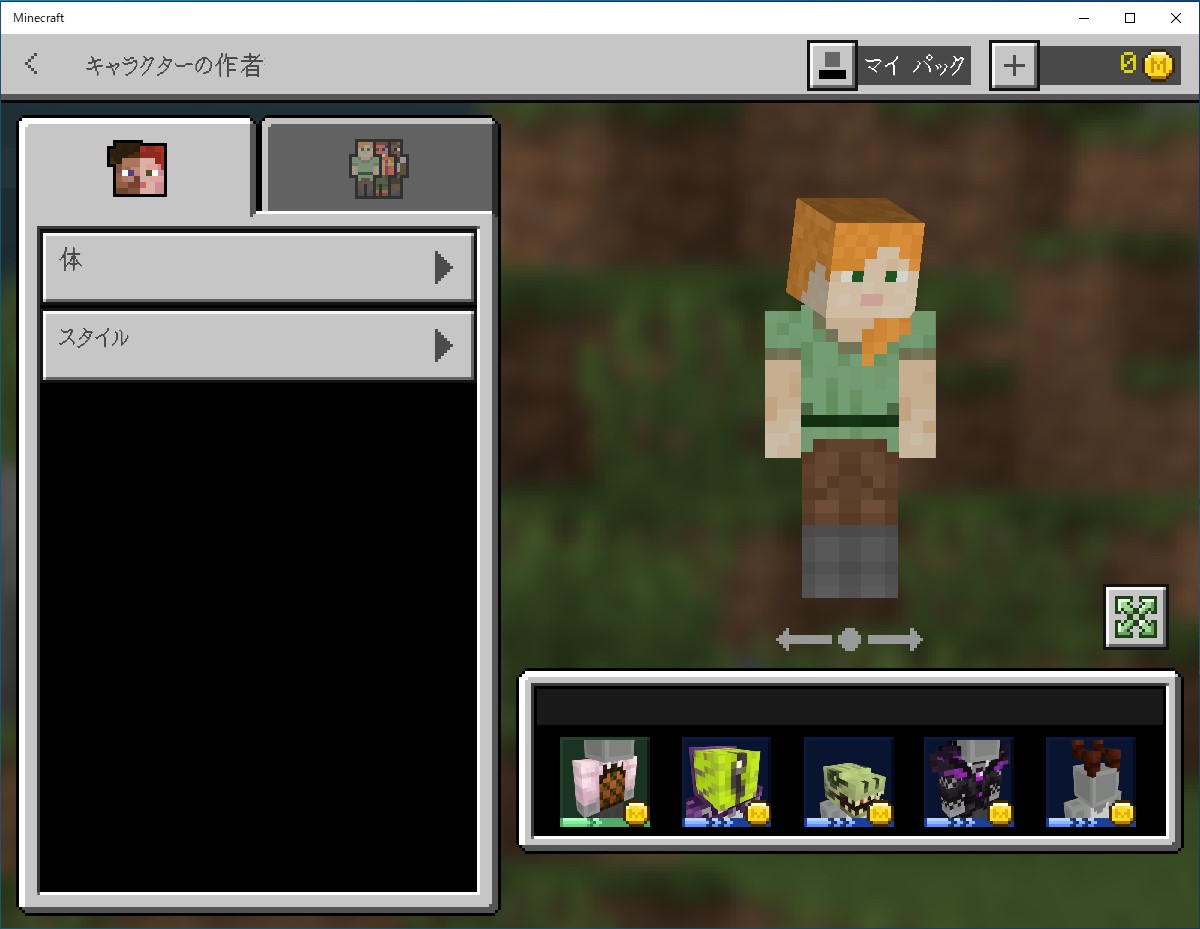
Task: Select the white mob with red horns thumbnail
Action: point(1091,782)
